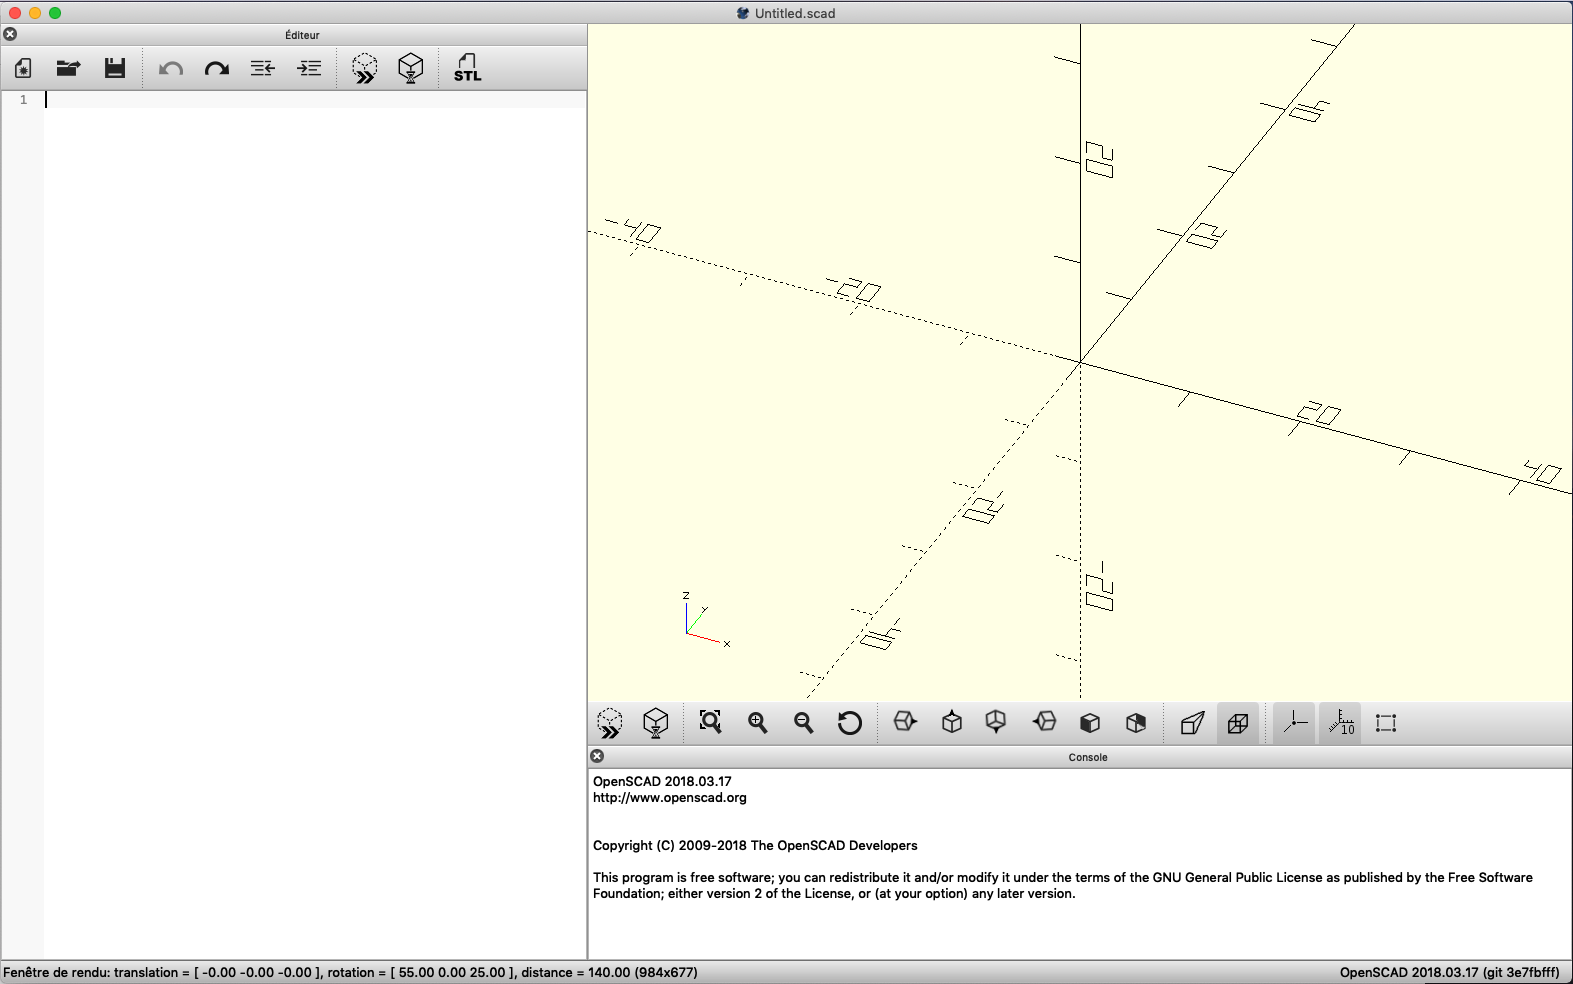Click the New file icon in editor toolbar
Image resolution: width=1573 pixels, height=984 pixels.
click(23, 68)
